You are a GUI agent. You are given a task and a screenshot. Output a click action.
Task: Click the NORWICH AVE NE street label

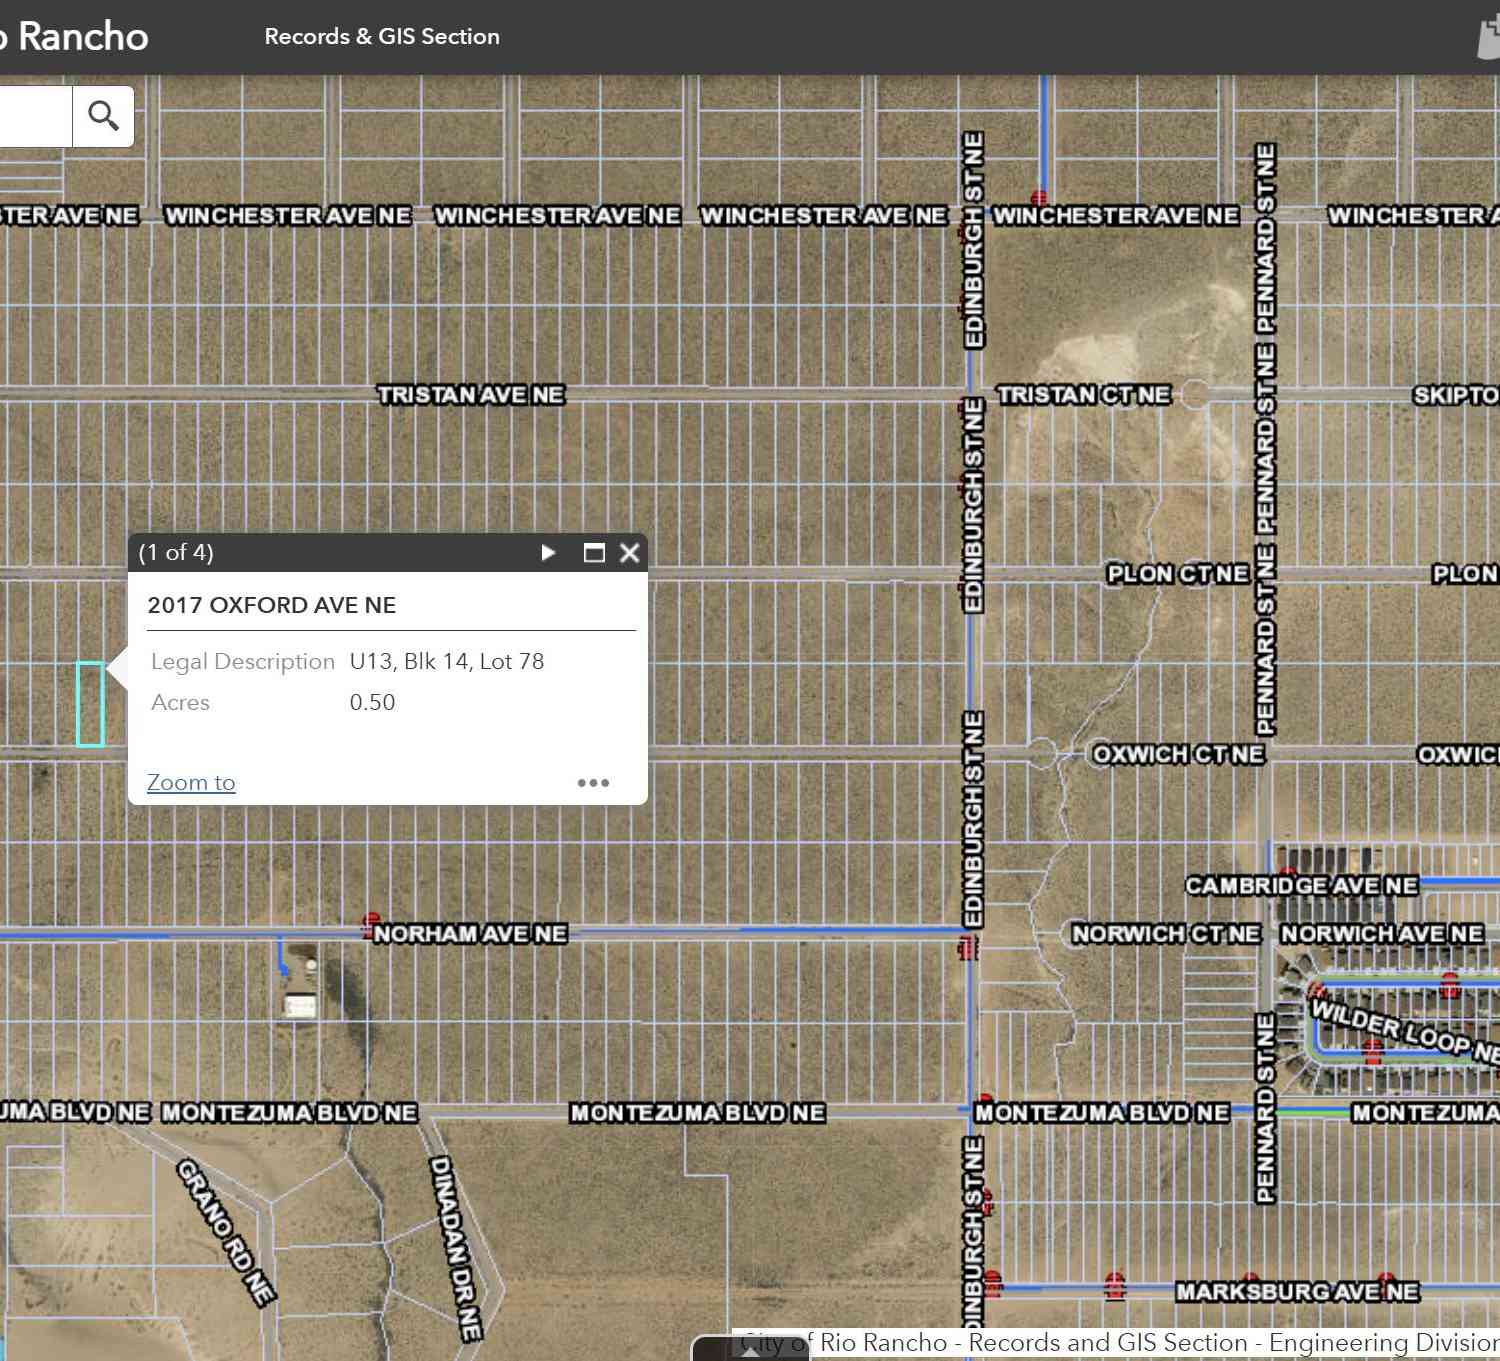pos(1382,934)
